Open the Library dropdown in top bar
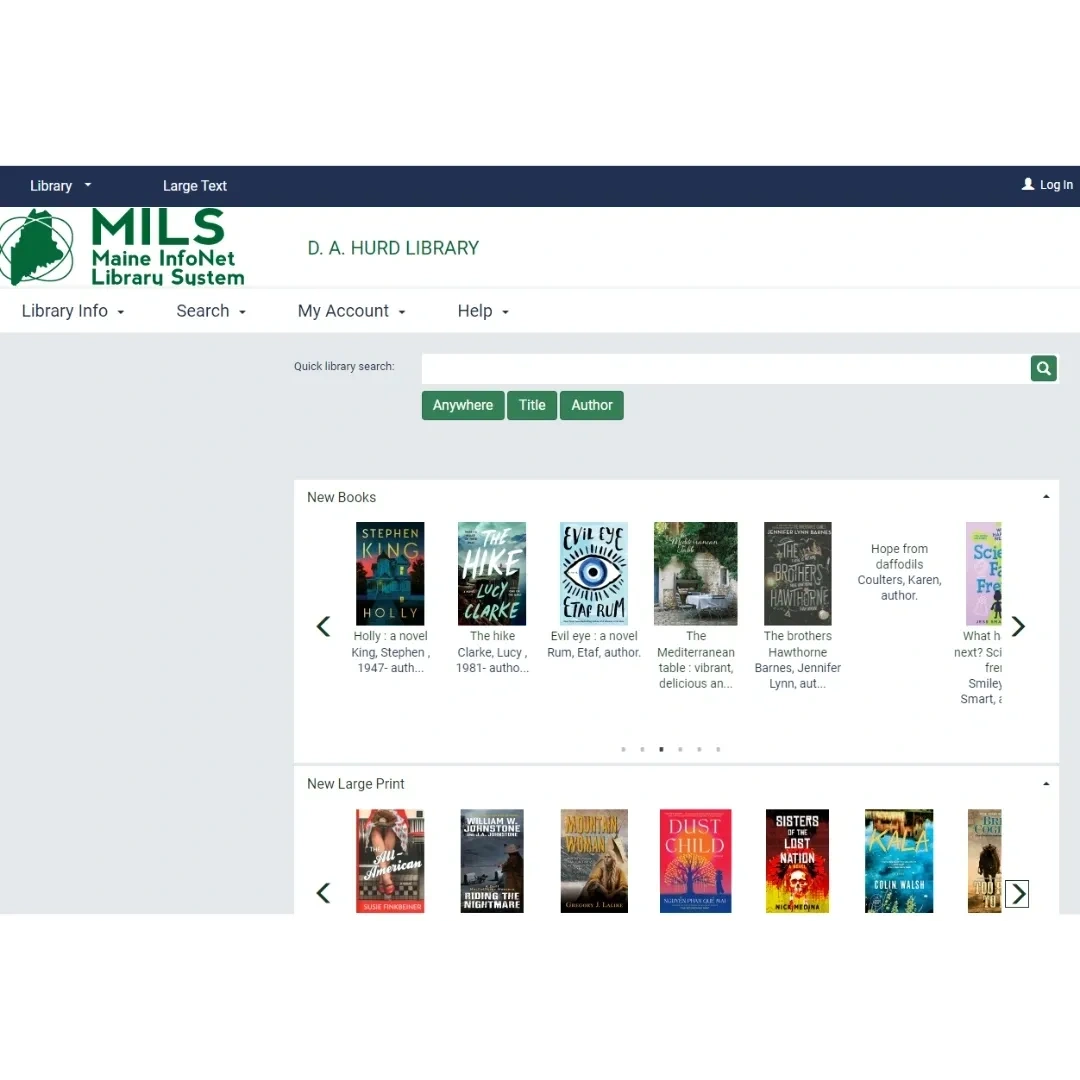1080x1080 pixels. pos(60,186)
